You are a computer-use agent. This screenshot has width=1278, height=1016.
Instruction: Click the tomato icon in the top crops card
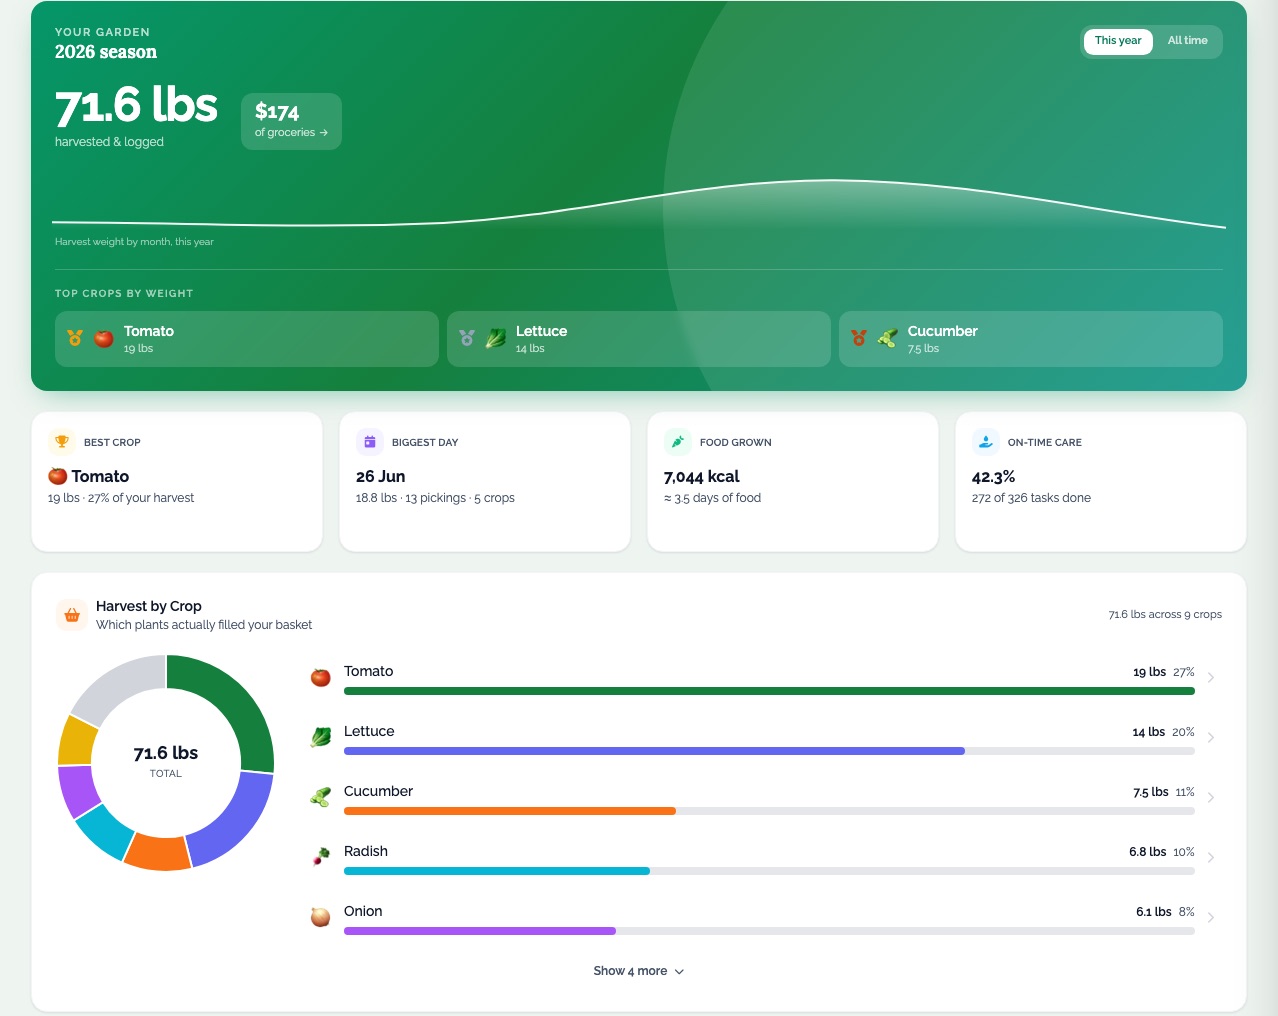tap(104, 339)
